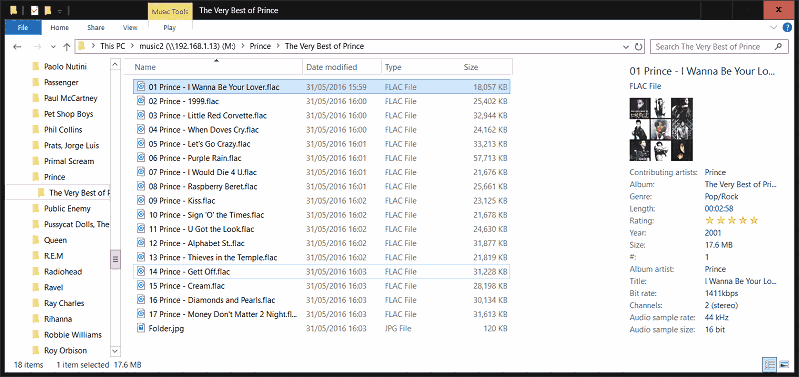The image size is (799, 377).
Task: Click Prince in the address breadcrumb
Action: [260, 46]
